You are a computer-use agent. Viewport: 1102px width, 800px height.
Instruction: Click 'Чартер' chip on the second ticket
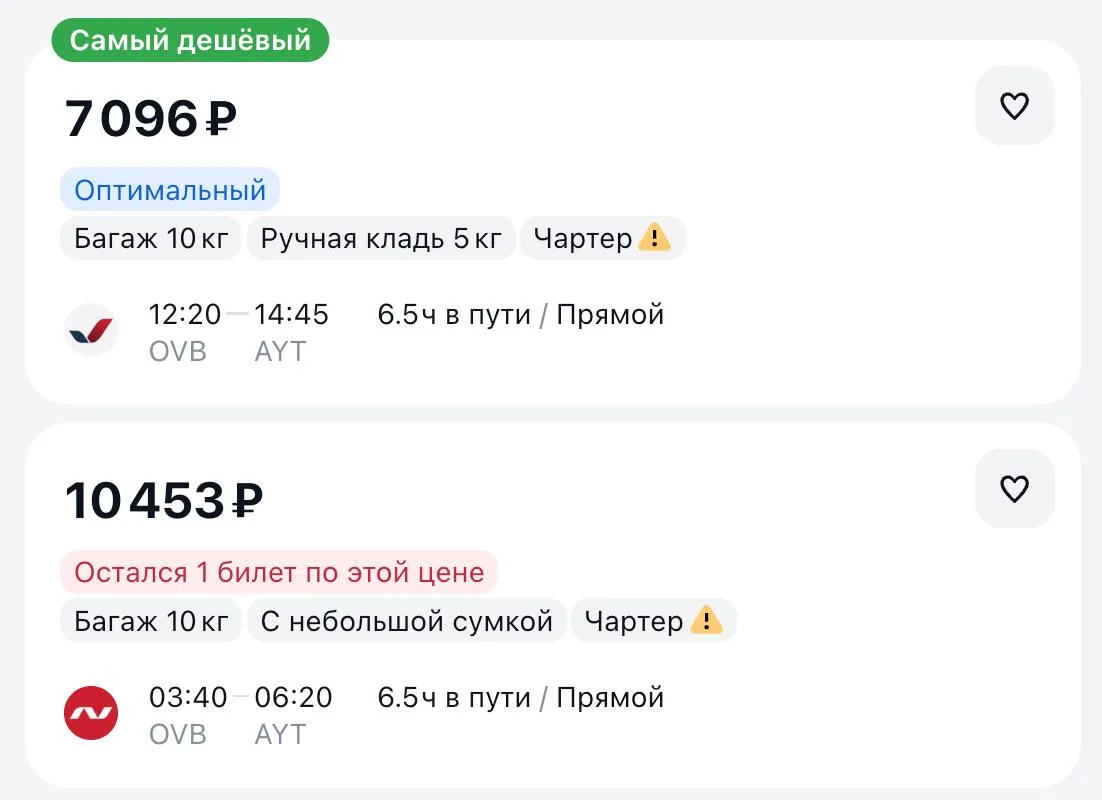654,621
